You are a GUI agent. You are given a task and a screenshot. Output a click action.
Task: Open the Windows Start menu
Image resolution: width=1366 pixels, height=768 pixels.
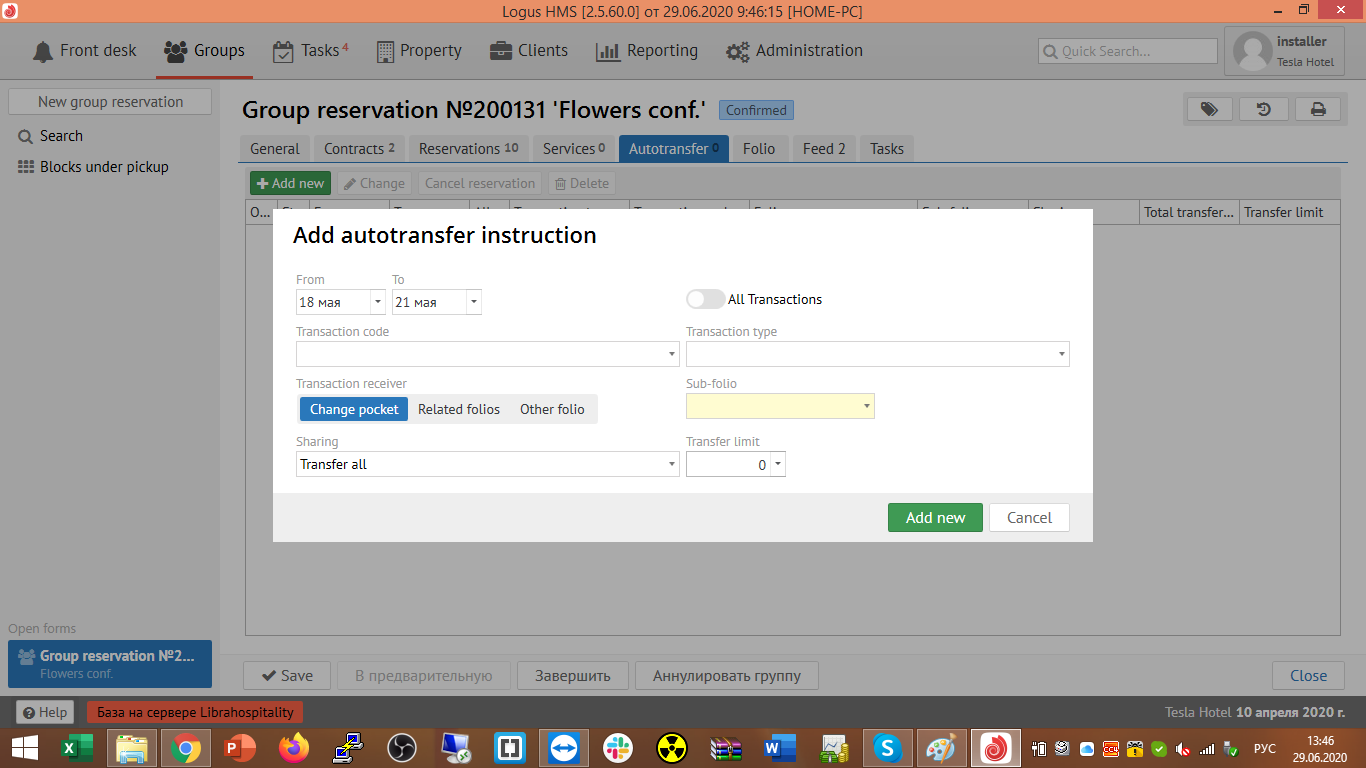click(x=24, y=747)
